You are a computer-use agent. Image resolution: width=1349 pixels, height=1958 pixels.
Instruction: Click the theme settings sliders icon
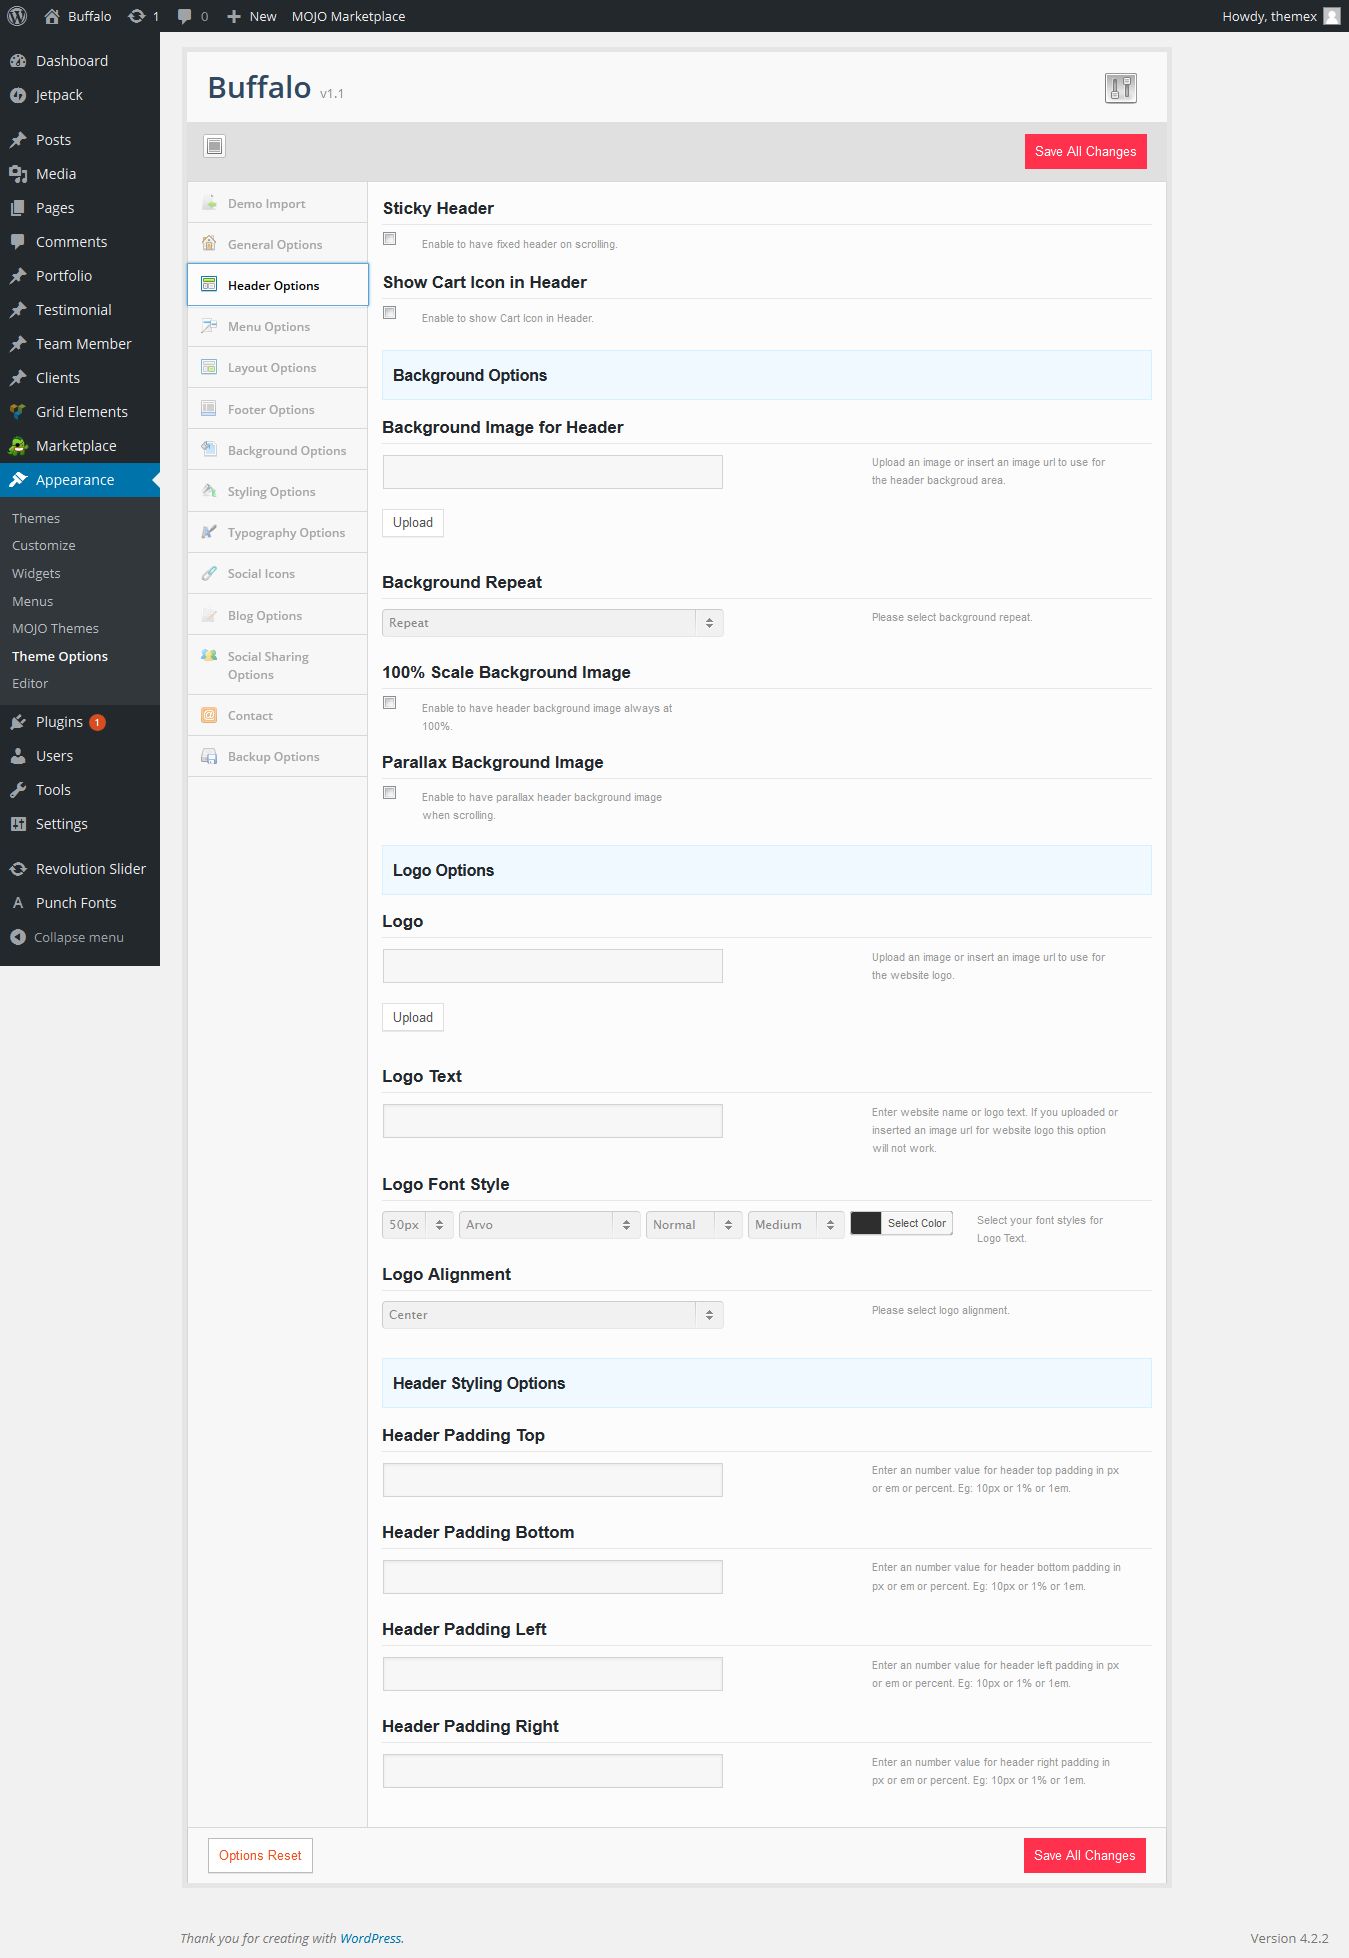[x=1121, y=88]
